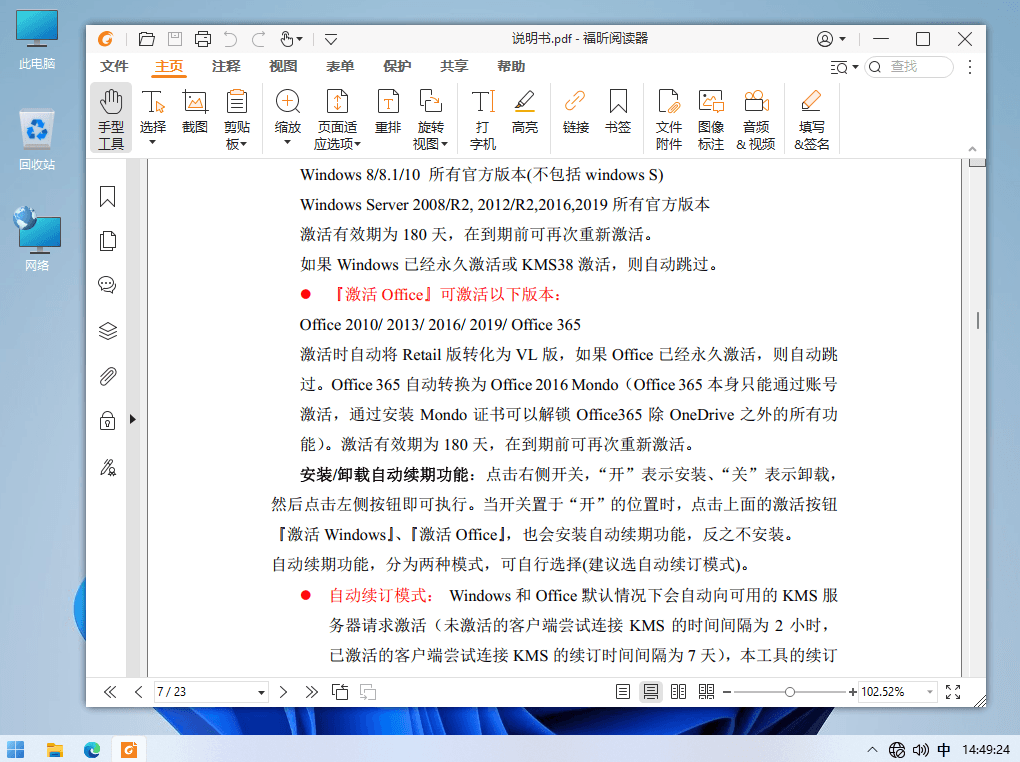Switch to the Protect (保护) tab
Screen dimensions: 1020x762
397,66
